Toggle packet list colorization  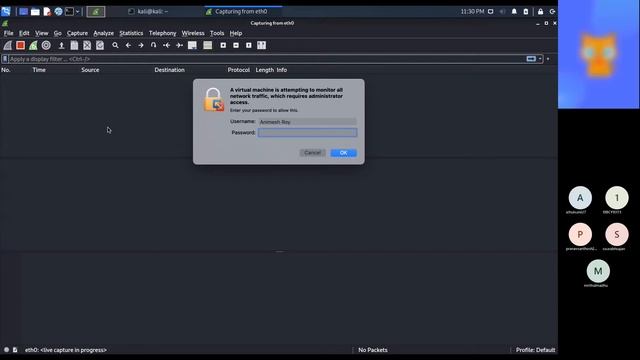coord(208,45)
